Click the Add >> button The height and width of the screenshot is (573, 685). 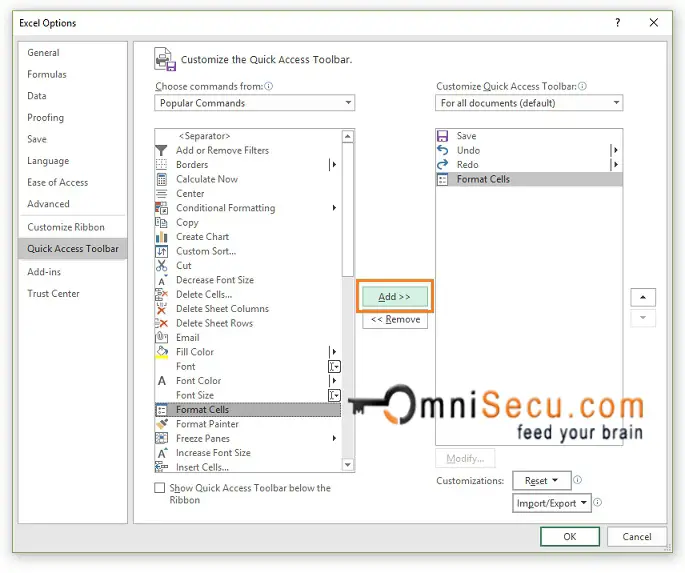tap(394, 297)
